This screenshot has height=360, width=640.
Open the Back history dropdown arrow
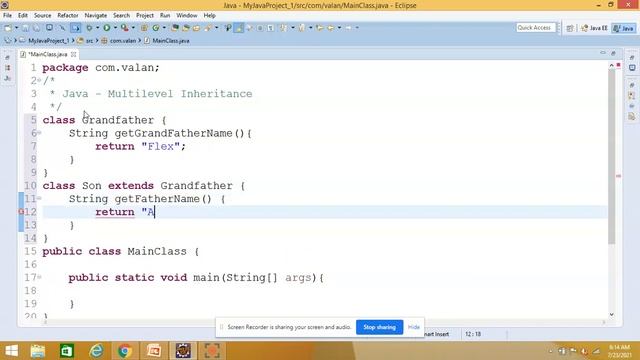(x=339, y=28)
